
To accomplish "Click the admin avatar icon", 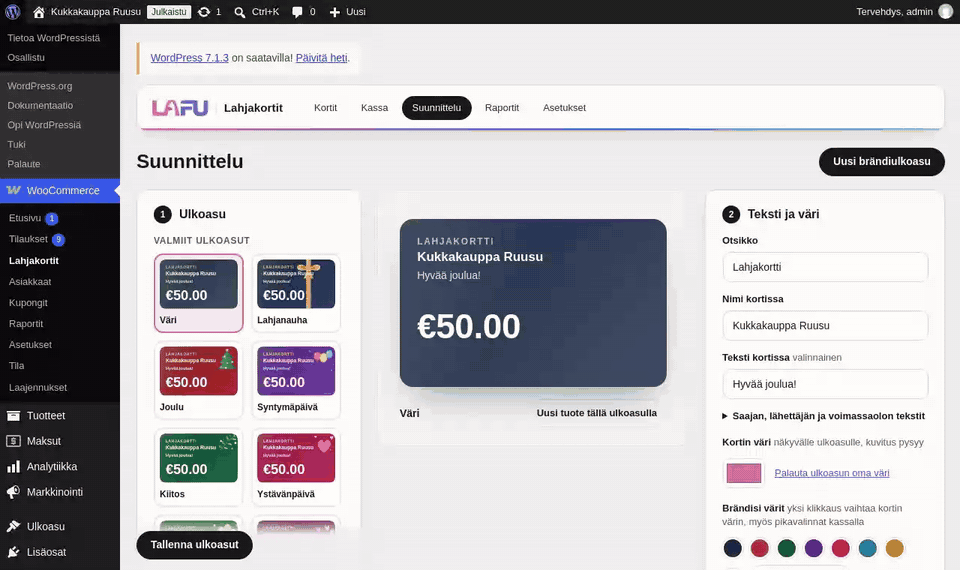I will (x=945, y=12).
